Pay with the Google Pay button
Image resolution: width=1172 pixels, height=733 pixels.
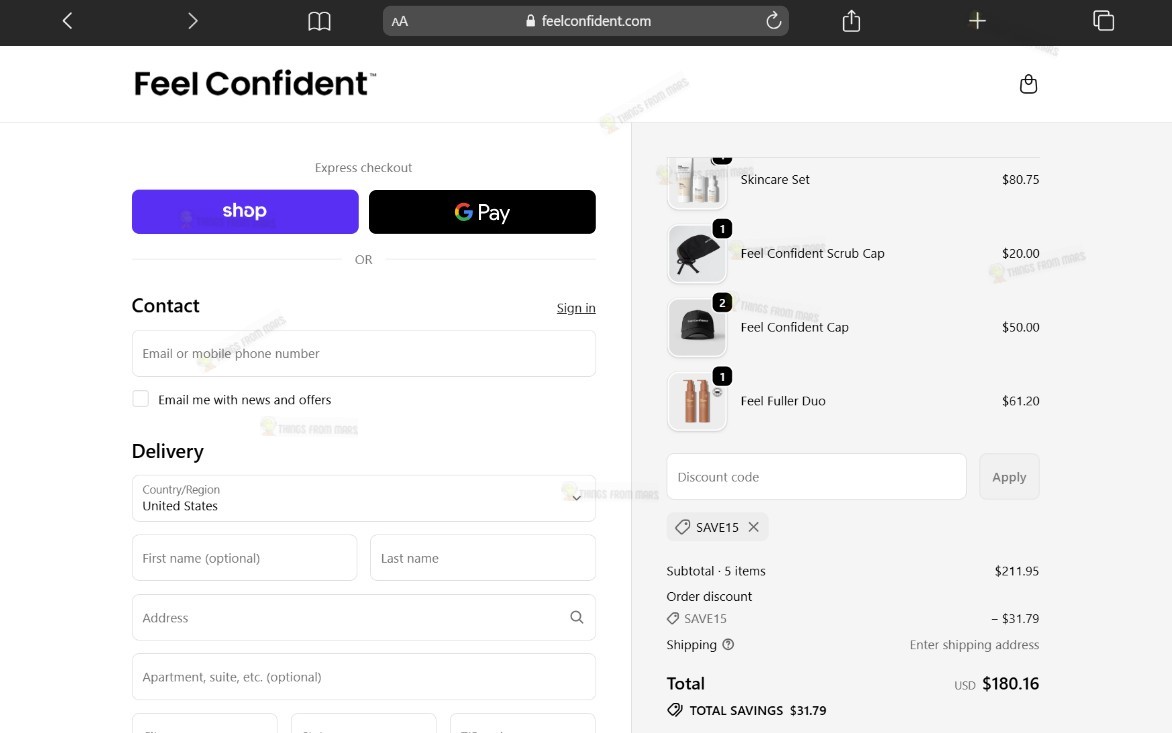click(x=482, y=211)
